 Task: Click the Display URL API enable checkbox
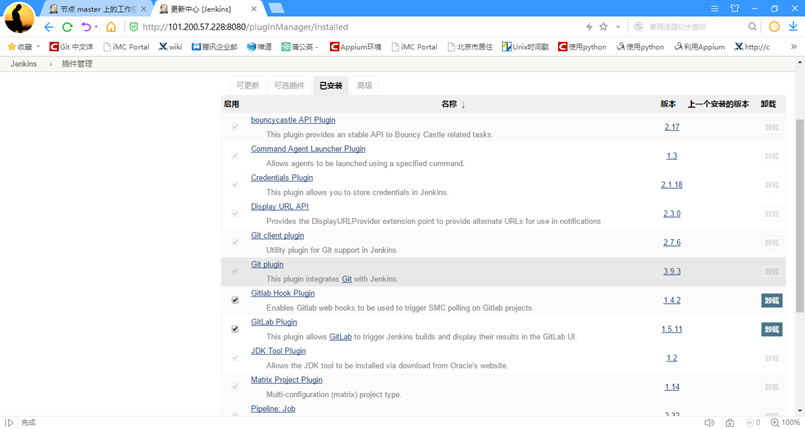[x=235, y=213]
